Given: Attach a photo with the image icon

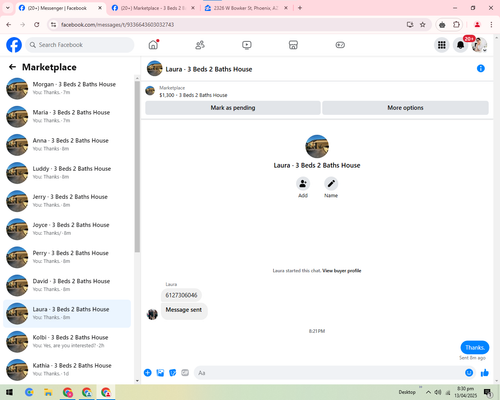Looking at the screenshot, I should [160, 373].
